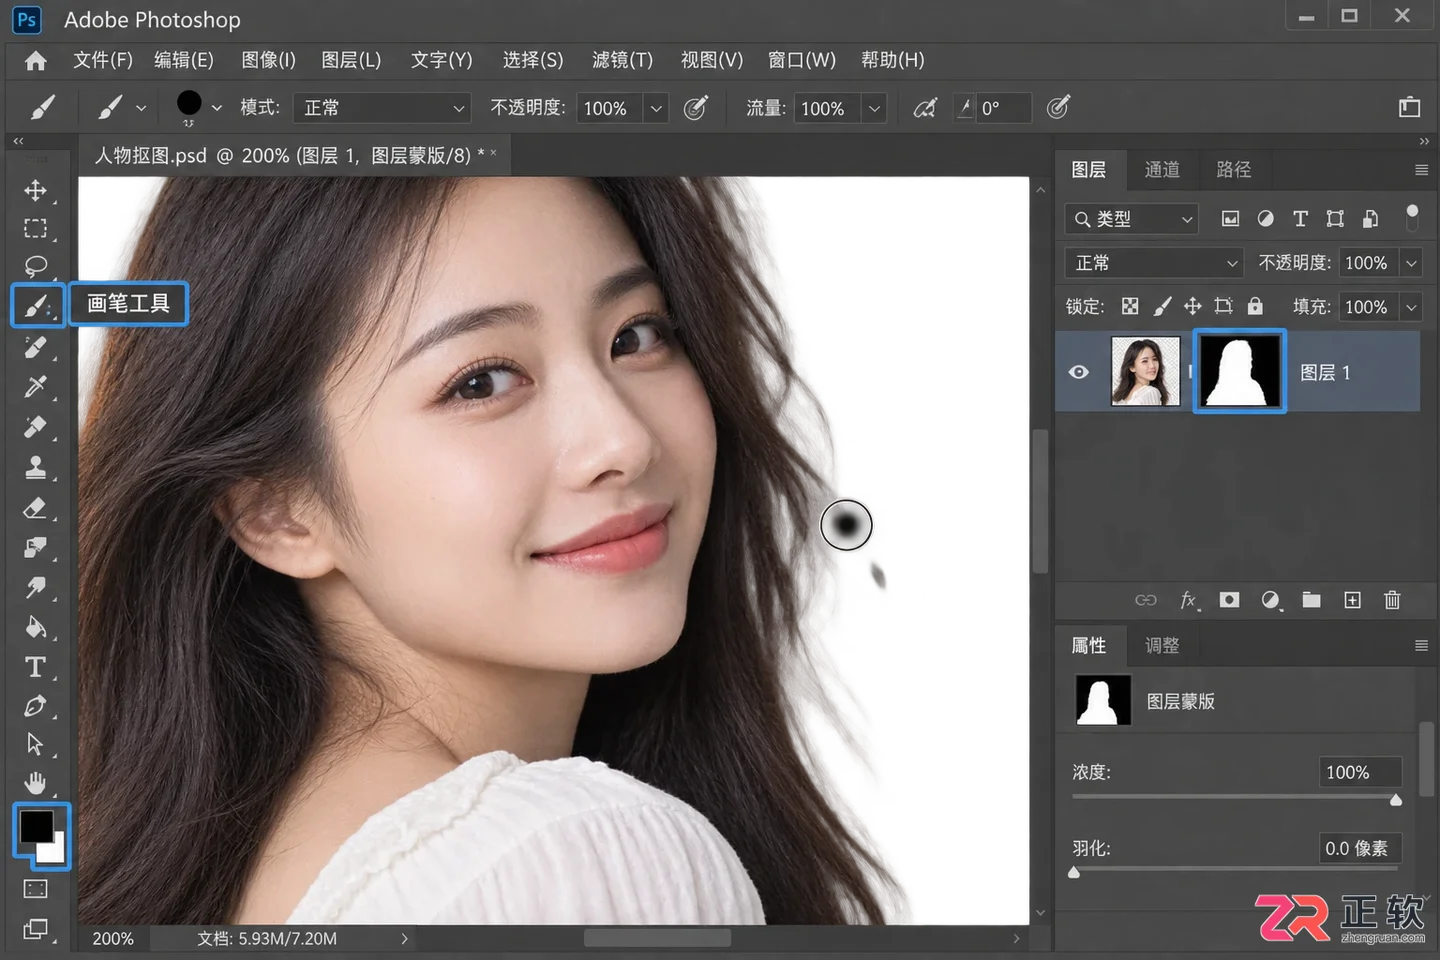Toggle lock image pixels

(x=1162, y=306)
